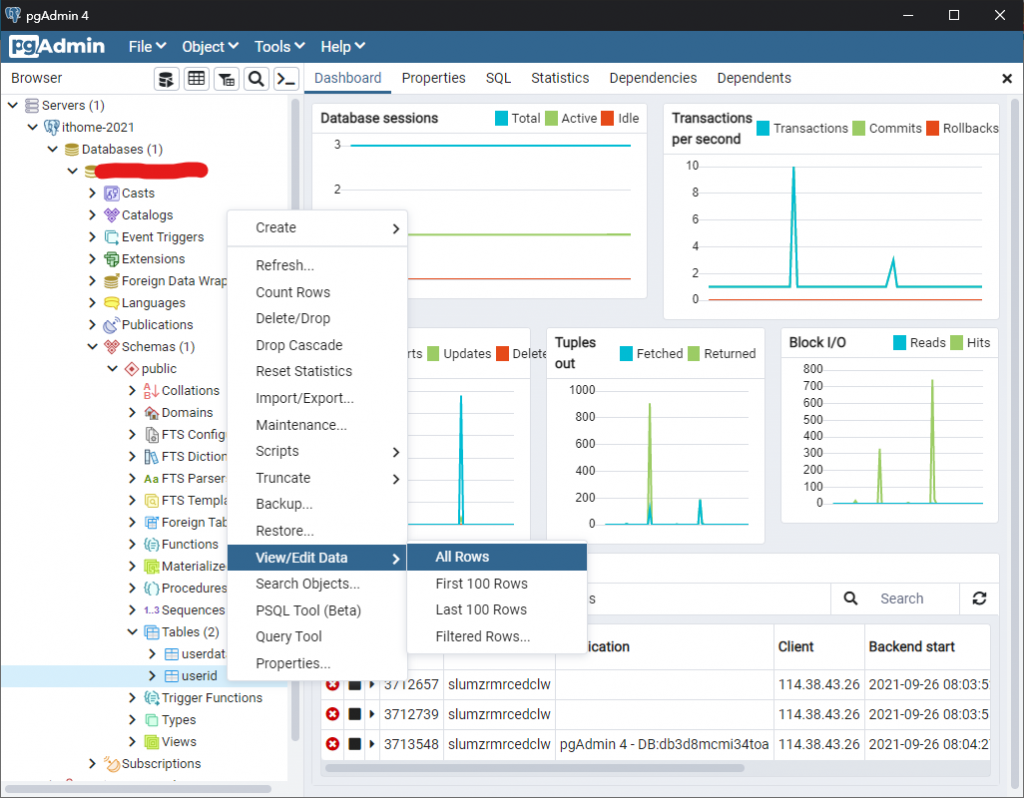Open the Create submenu
The width and height of the screenshot is (1024, 798).
(x=317, y=228)
